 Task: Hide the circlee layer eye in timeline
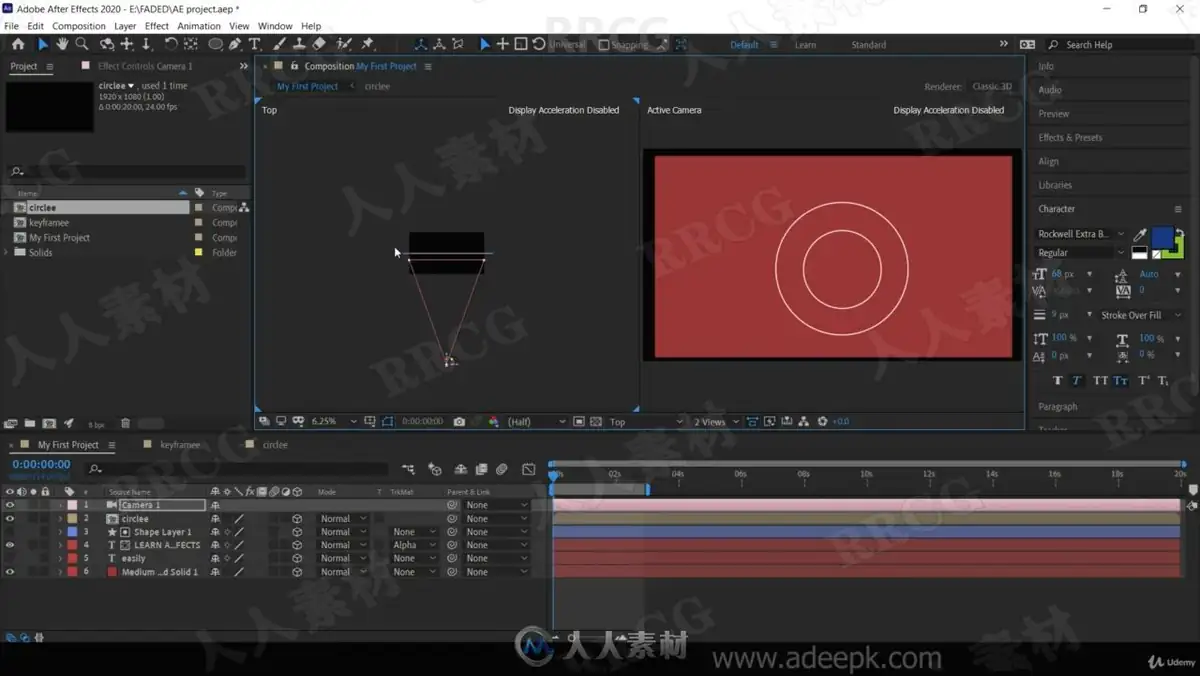coord(10,519)
